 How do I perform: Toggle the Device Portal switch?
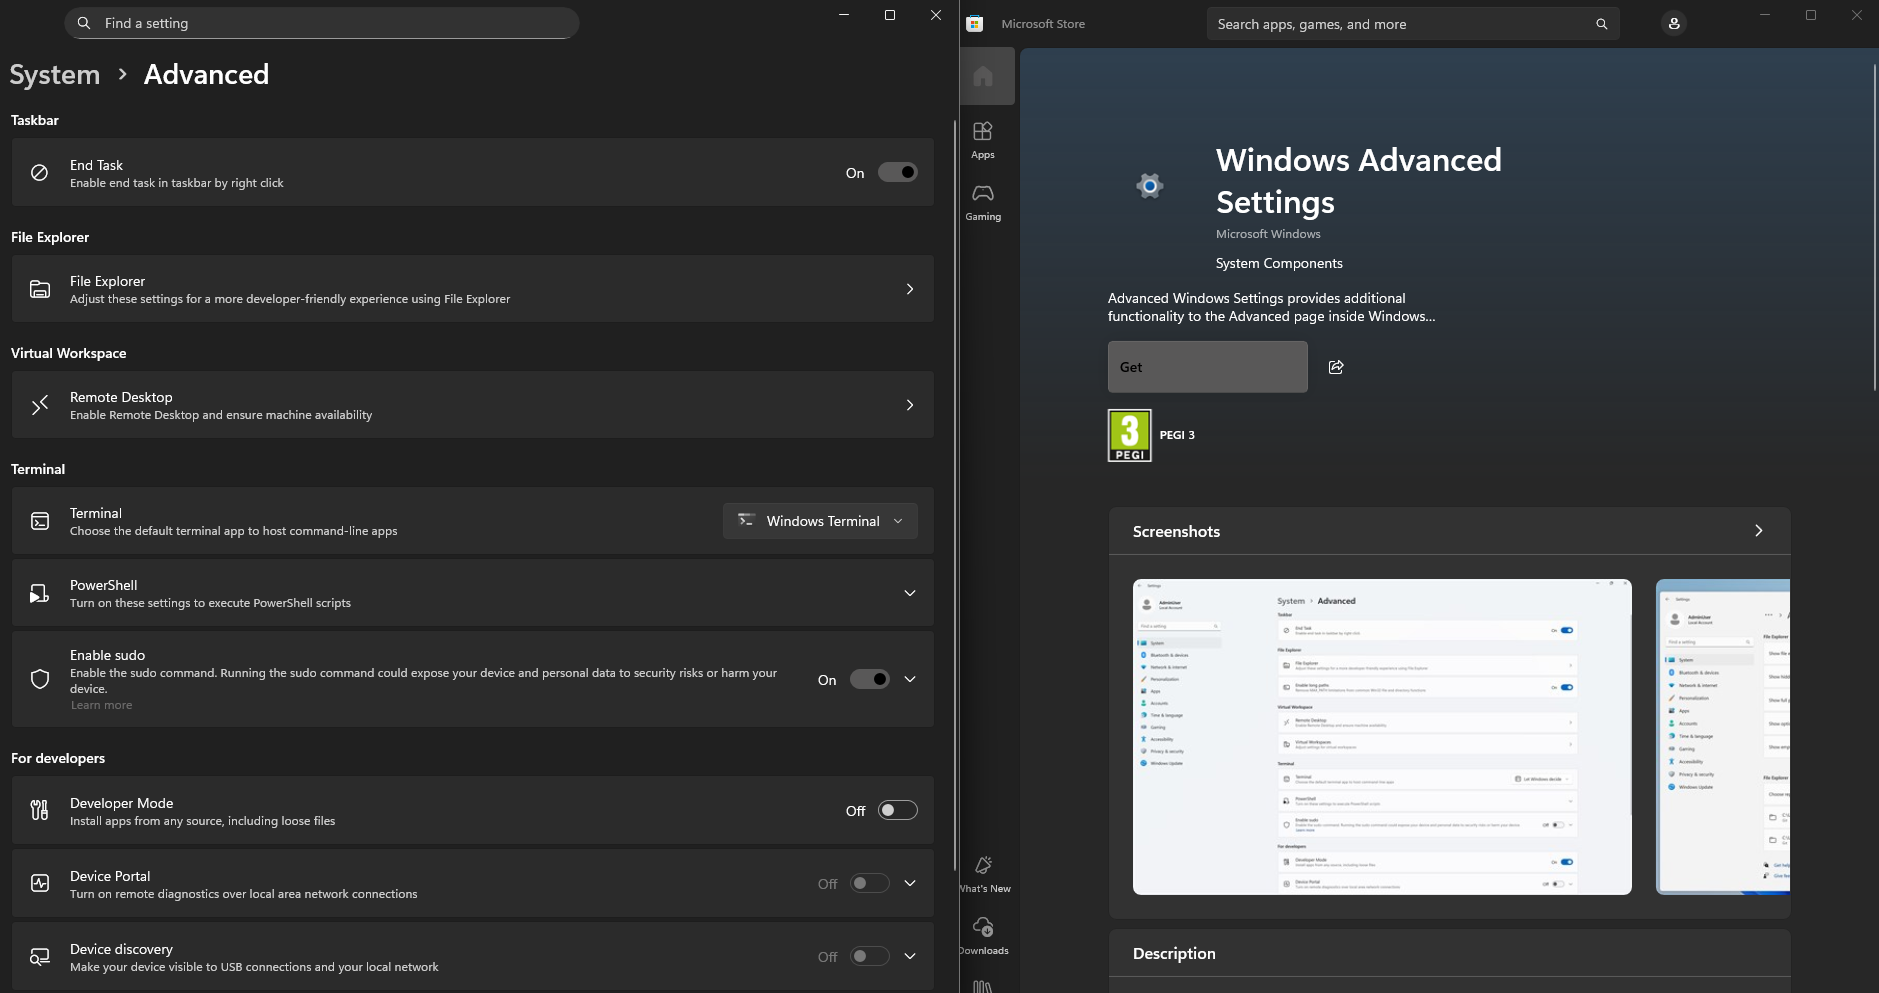click(x=870, y=883)
